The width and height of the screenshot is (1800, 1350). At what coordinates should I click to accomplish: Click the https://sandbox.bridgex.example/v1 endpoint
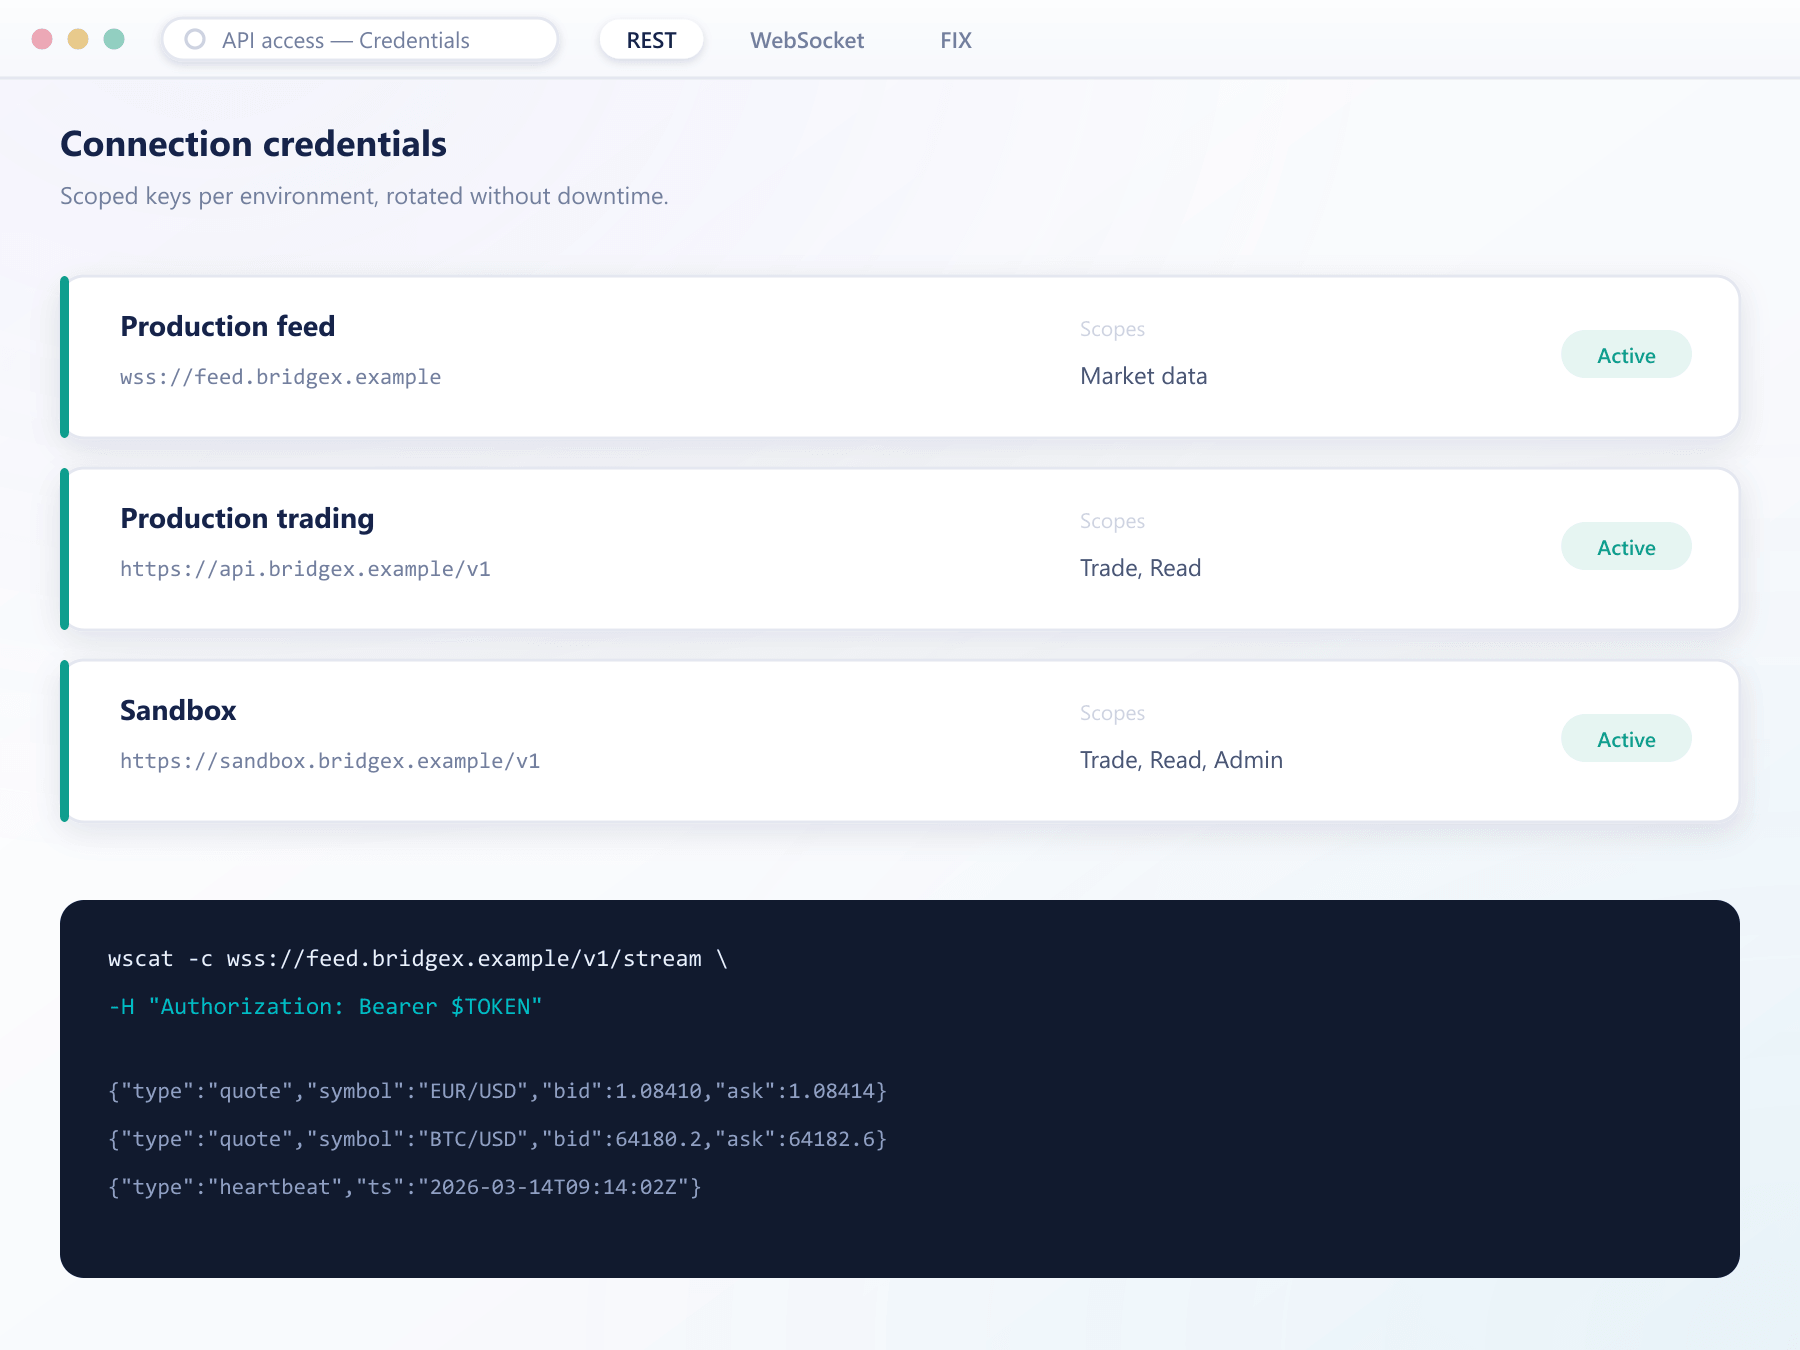(330, 761)
